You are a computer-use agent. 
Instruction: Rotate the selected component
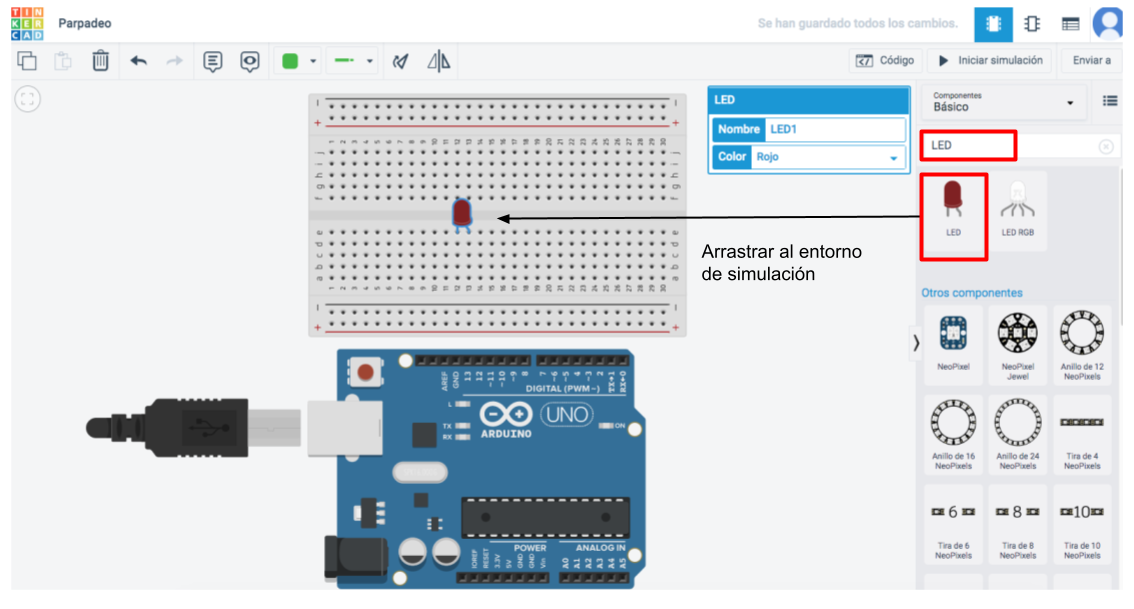click(x=400, y=61)
